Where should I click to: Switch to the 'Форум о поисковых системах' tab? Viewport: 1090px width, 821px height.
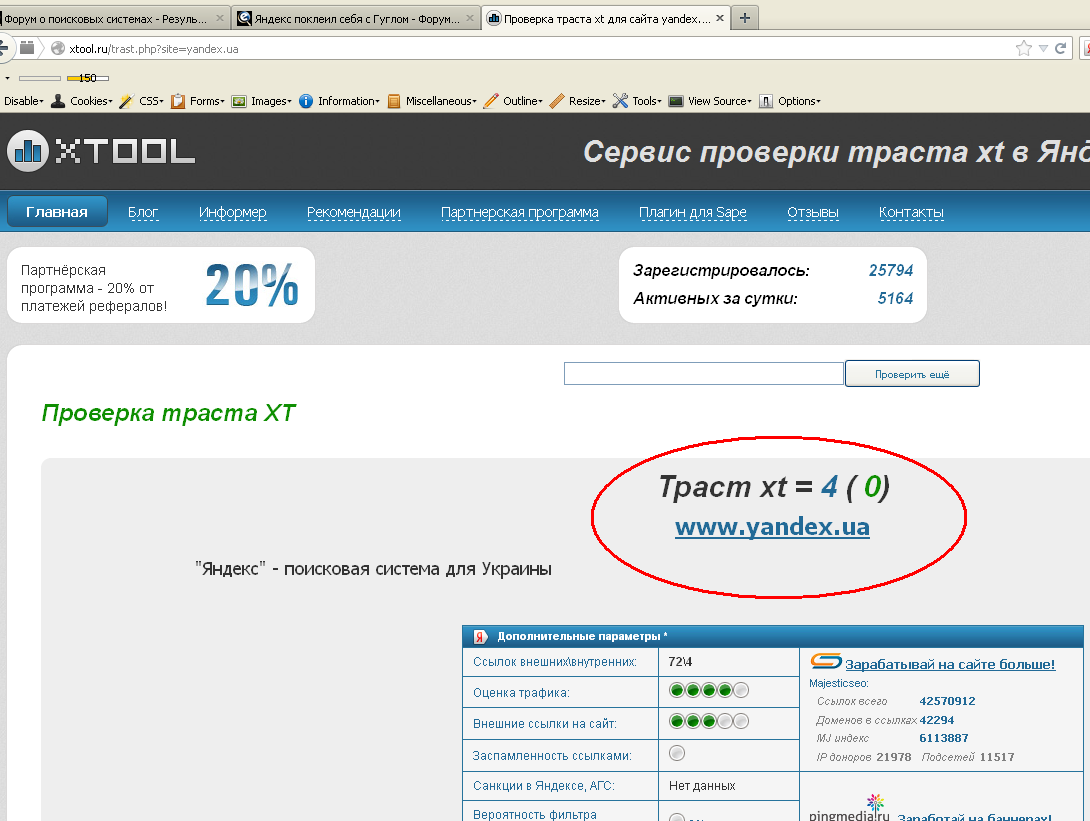tap(106, 19)
